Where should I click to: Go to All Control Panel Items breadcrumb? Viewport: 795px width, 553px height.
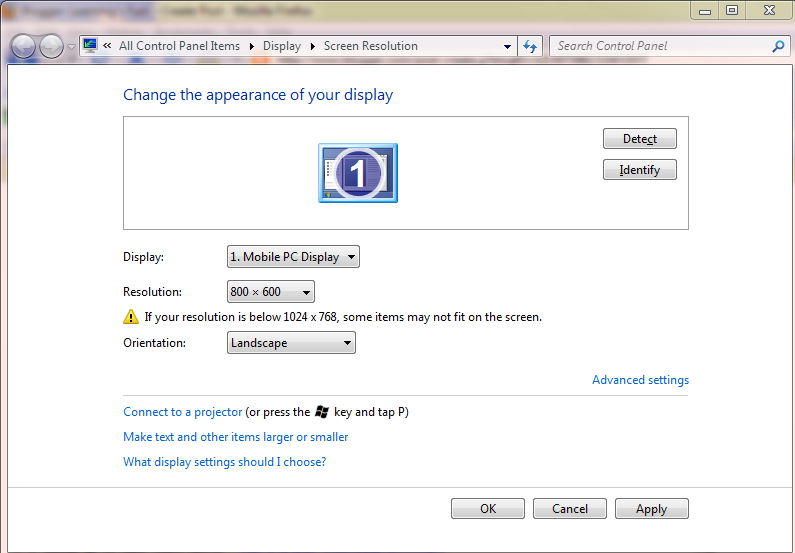(x=179, y=46)
